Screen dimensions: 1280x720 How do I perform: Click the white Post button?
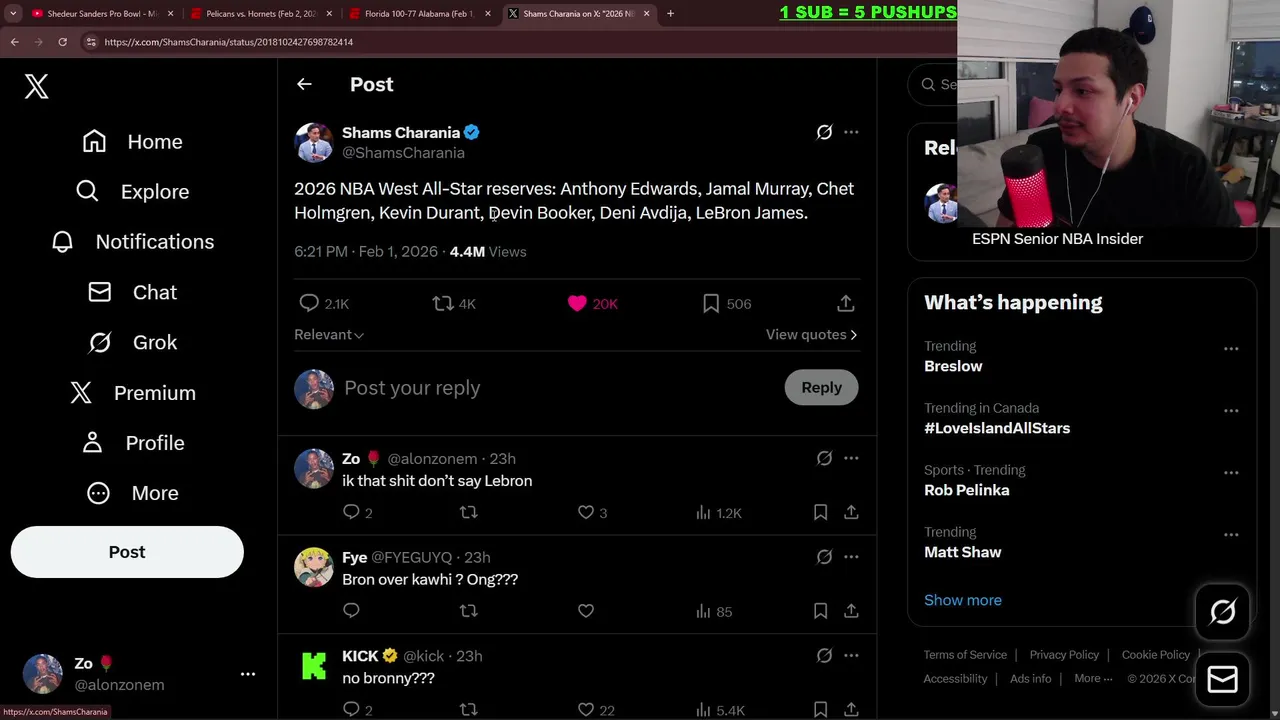[x=127, y=552]
